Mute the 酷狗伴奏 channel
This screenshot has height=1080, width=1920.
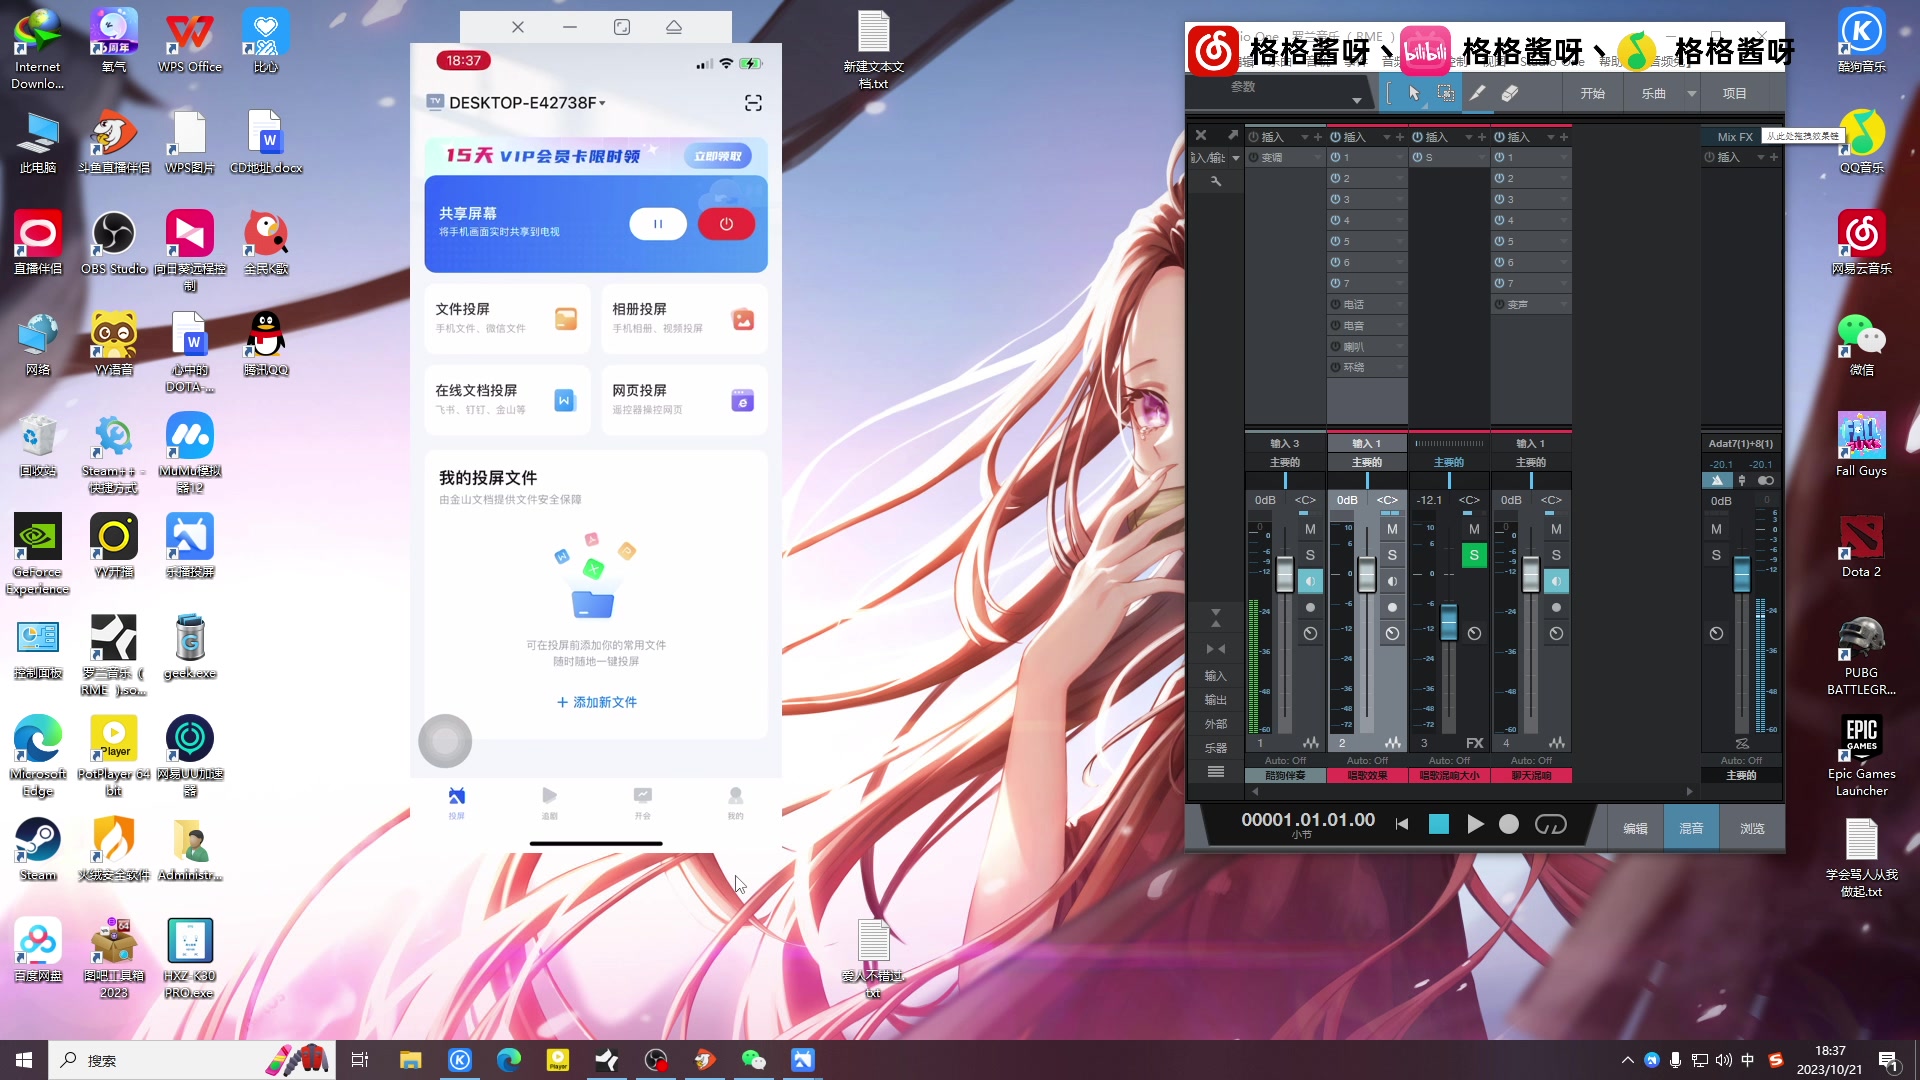[1310, 529]
